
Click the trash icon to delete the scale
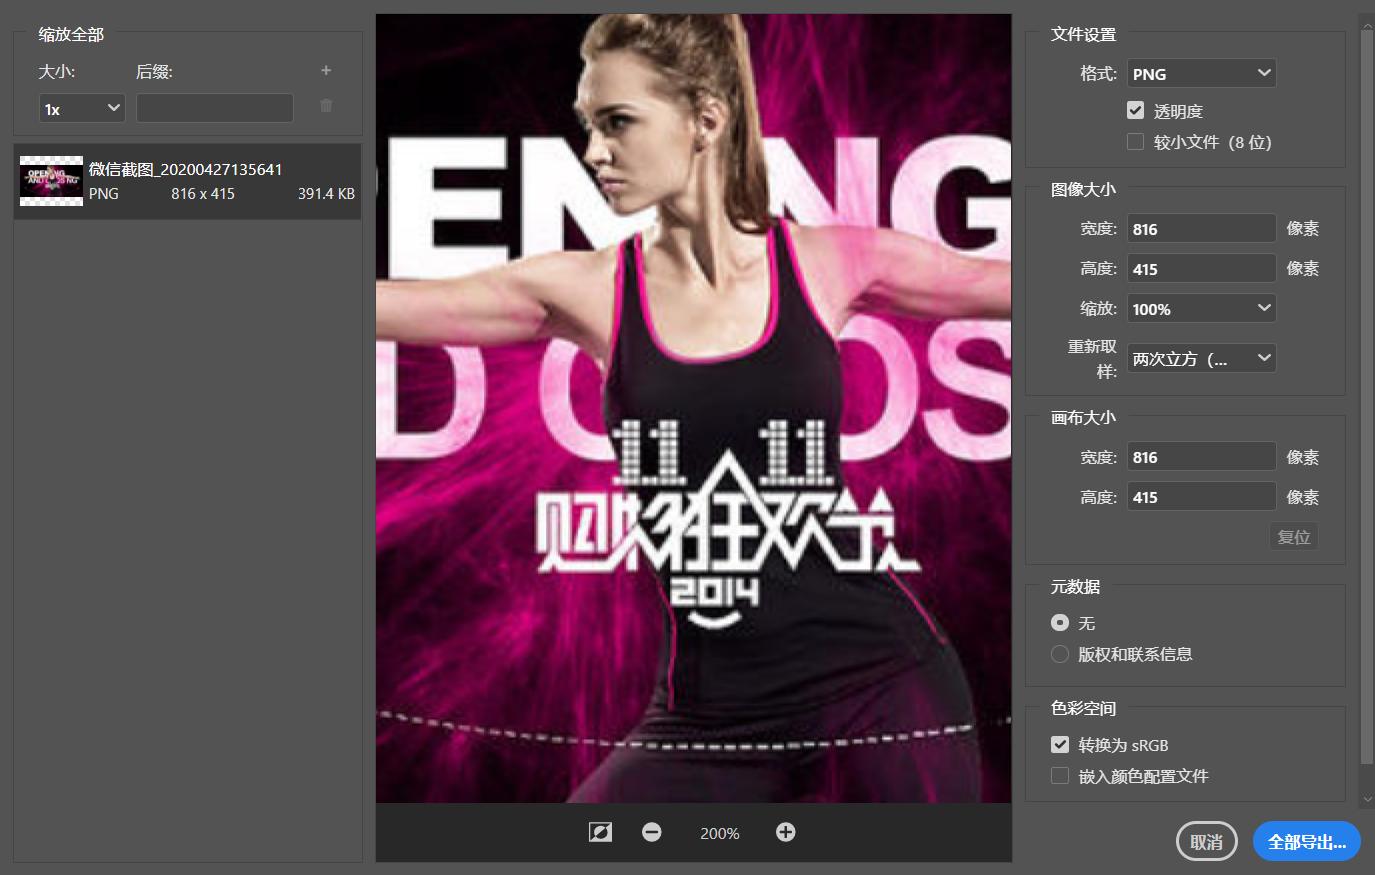point(326,106)
